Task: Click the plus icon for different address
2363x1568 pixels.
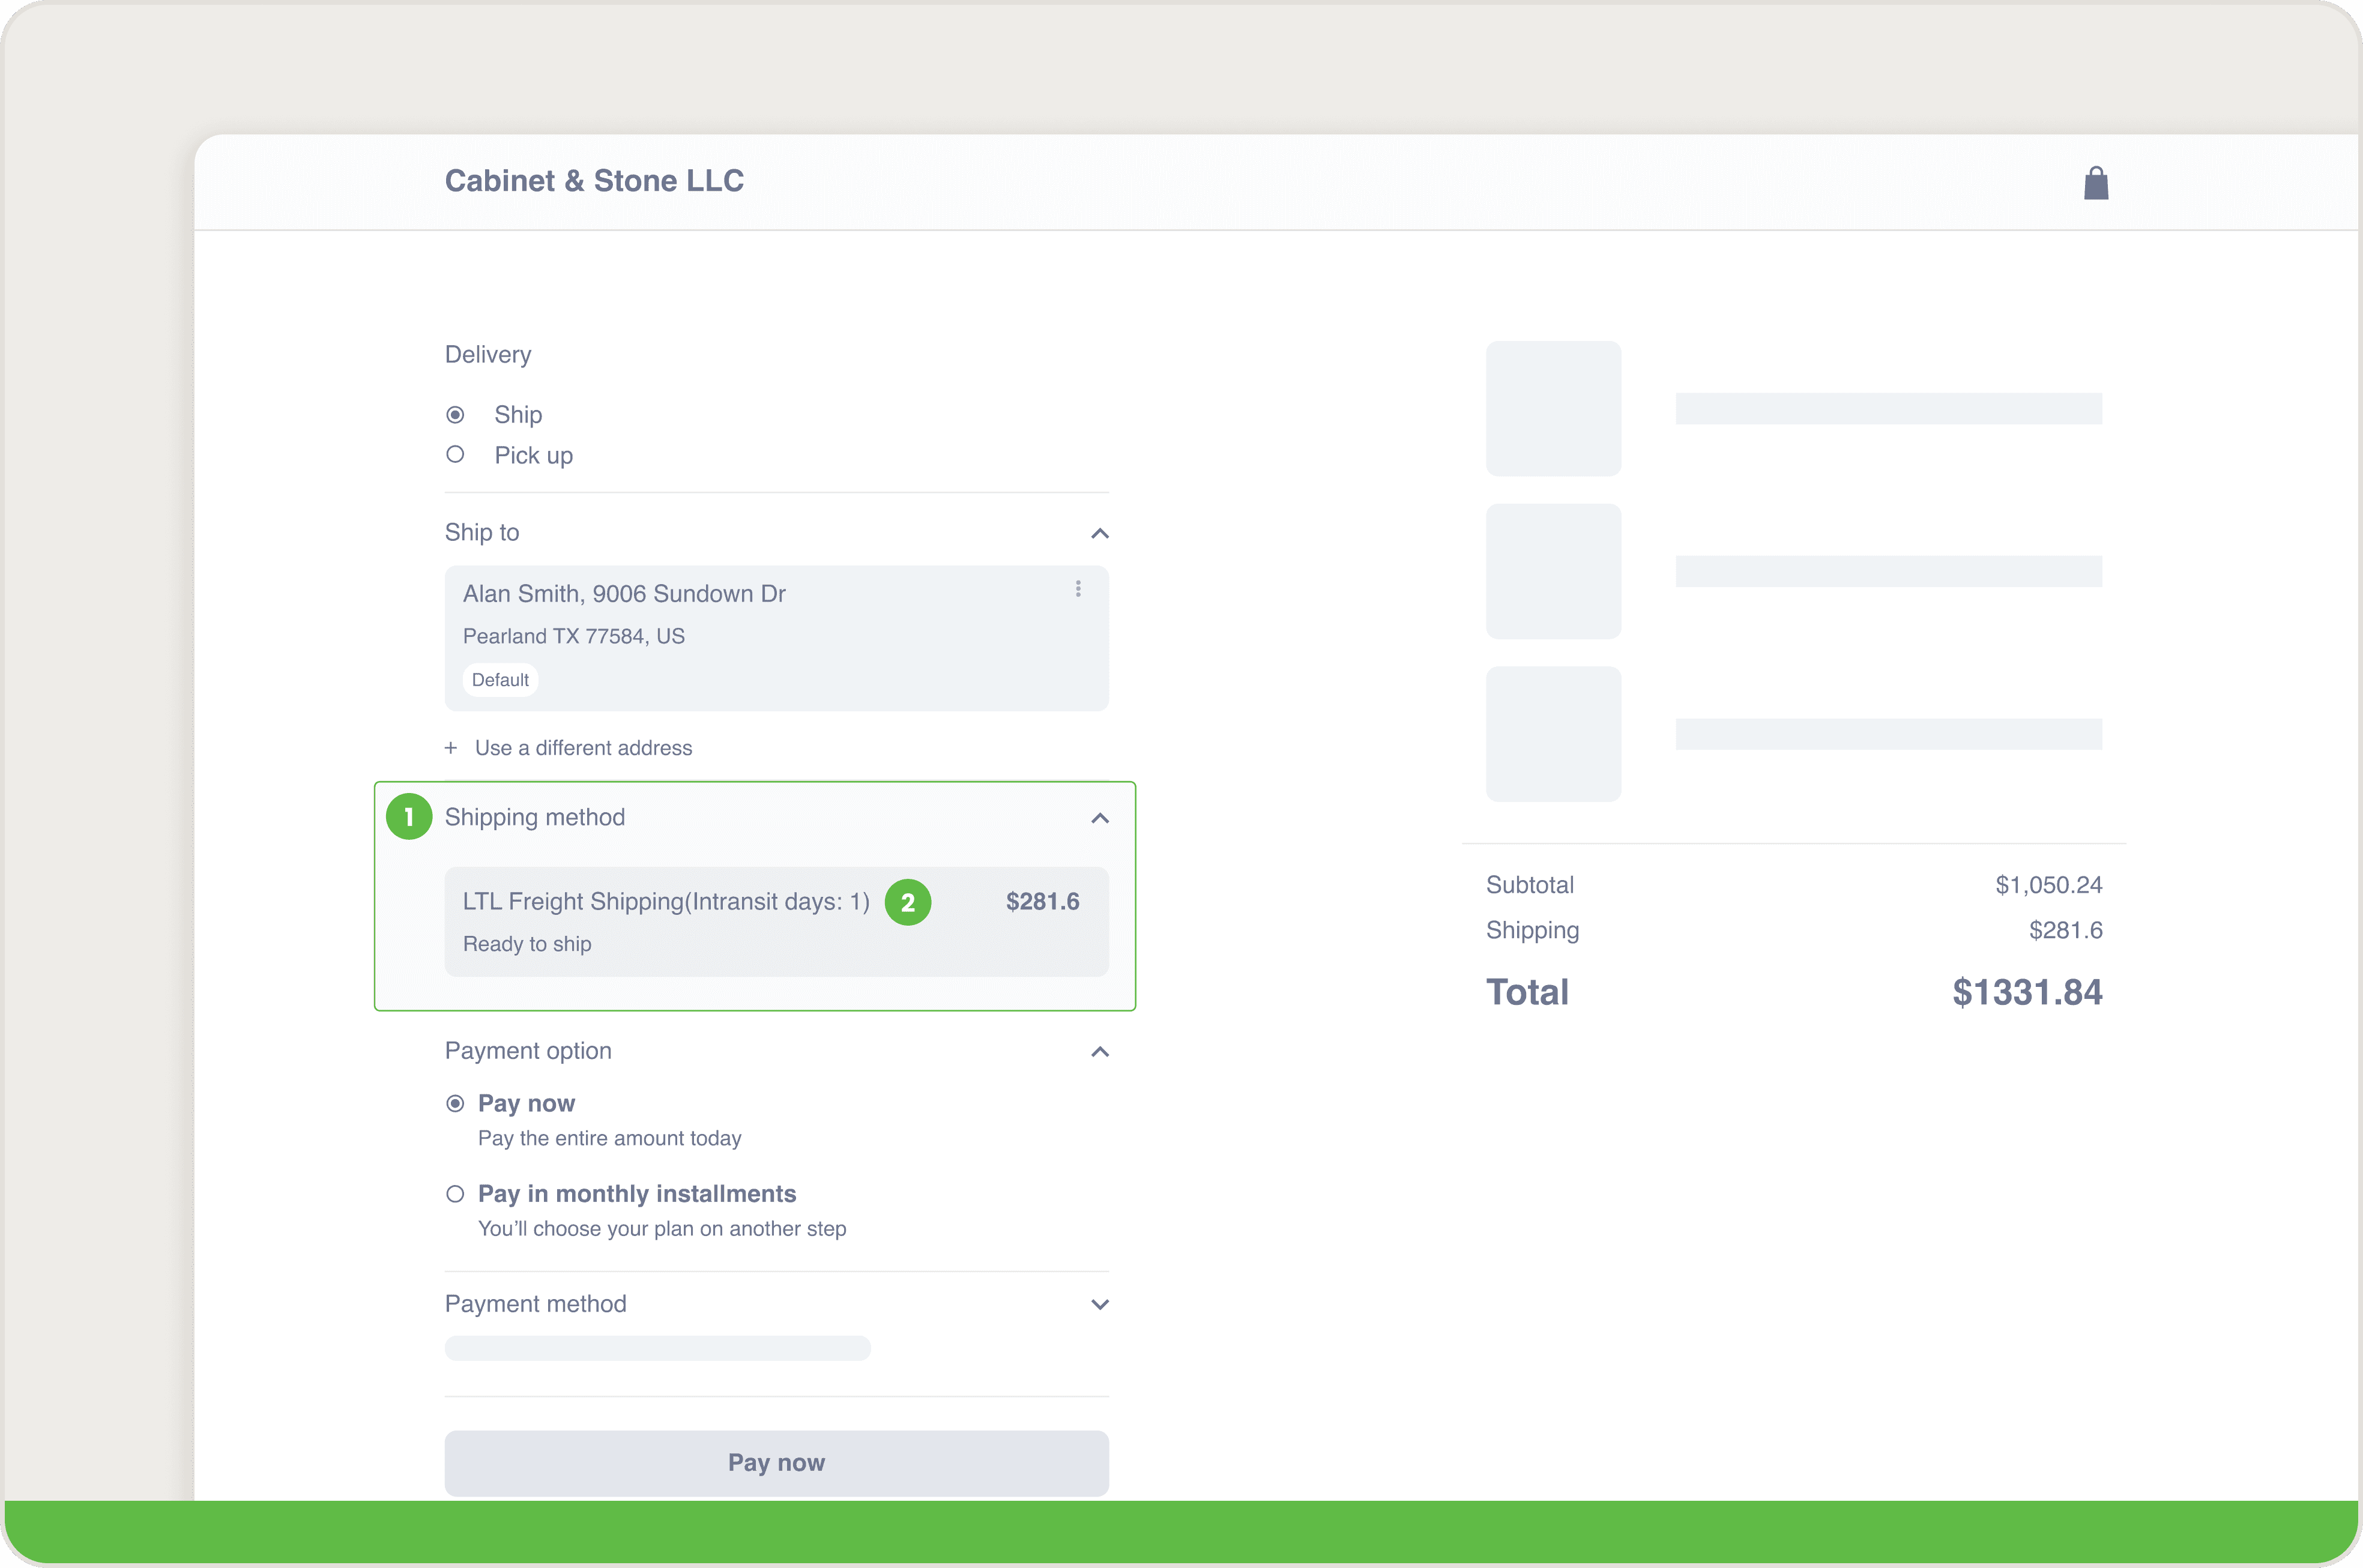Action: coord(451,748)
